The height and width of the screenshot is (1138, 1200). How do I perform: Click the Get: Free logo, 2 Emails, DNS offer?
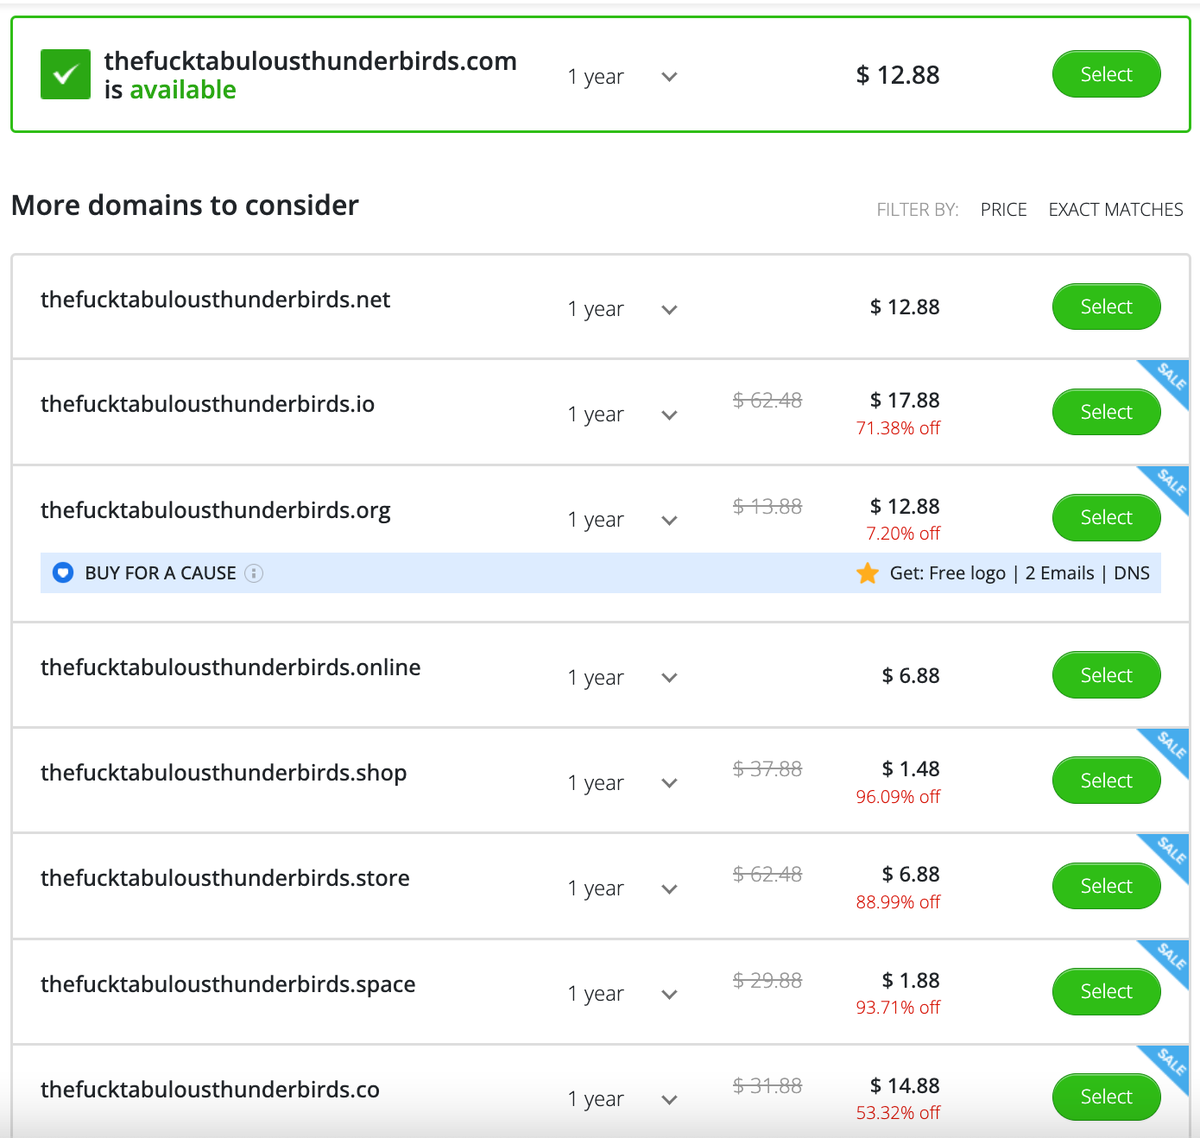[1018, 573]
